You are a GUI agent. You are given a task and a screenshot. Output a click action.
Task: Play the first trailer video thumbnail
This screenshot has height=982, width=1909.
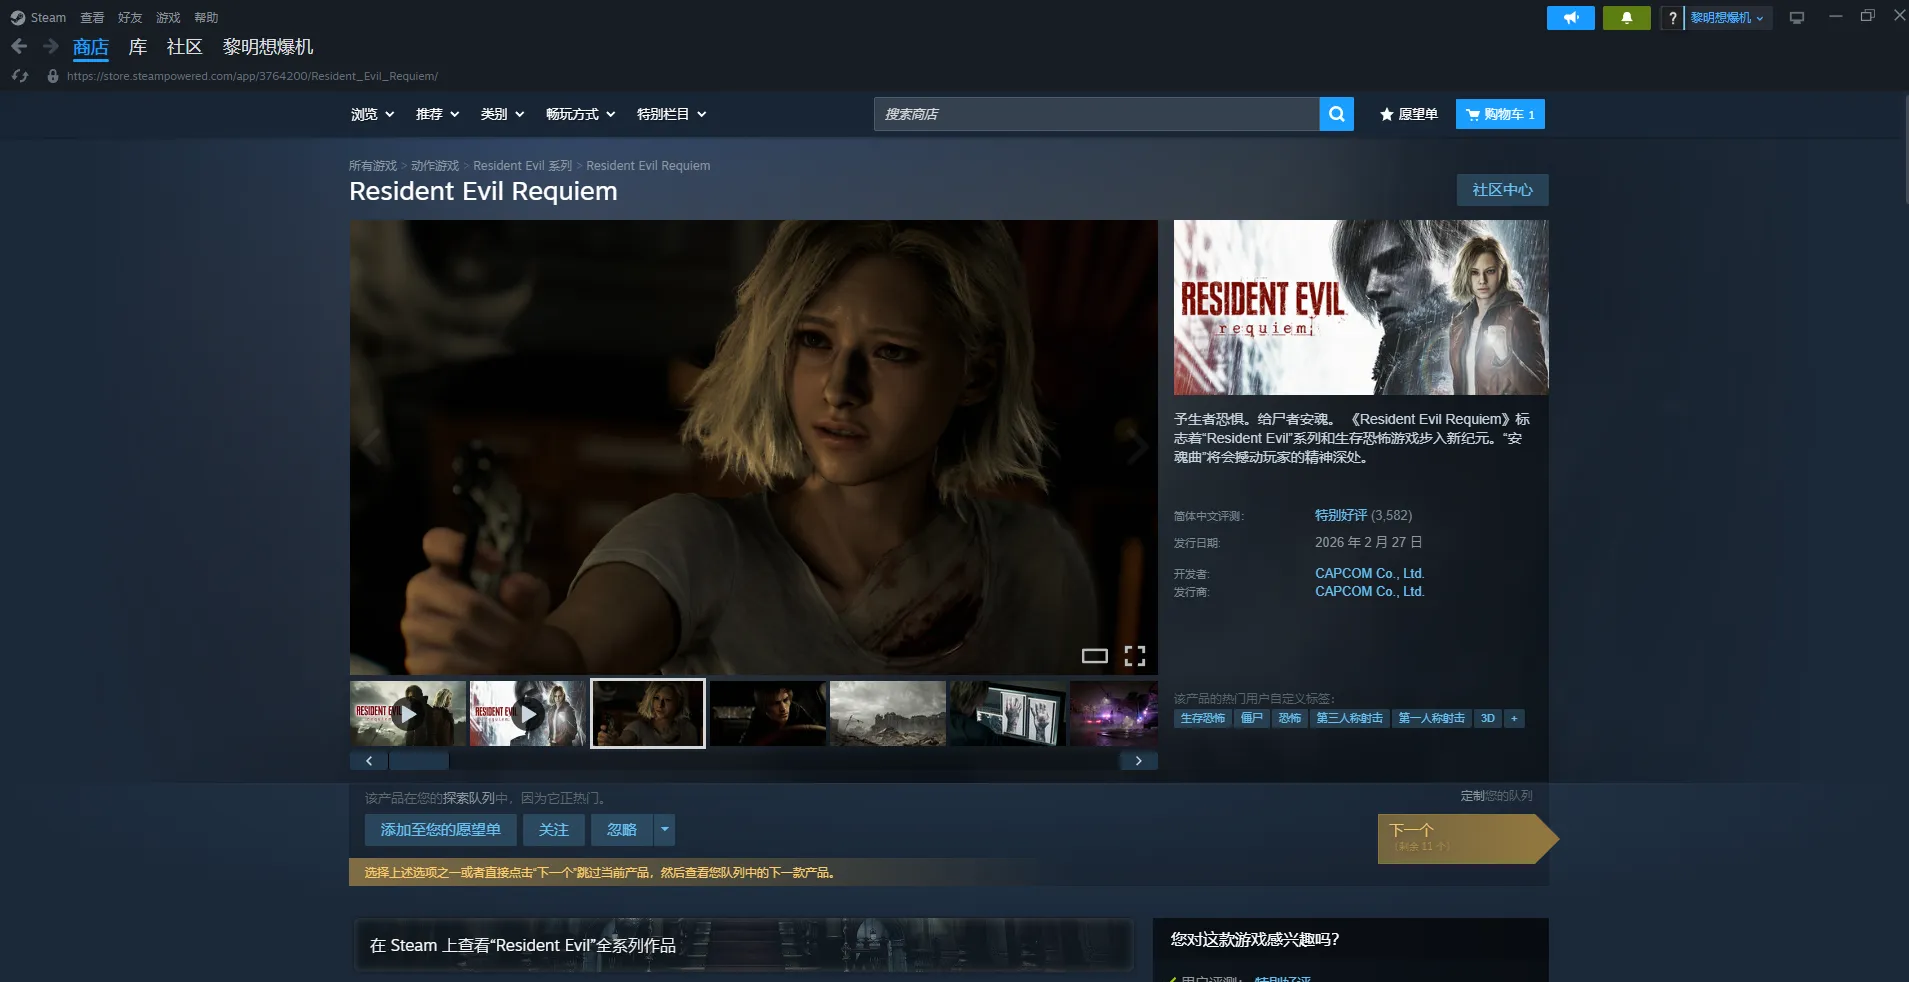click(x=407, y=714)
